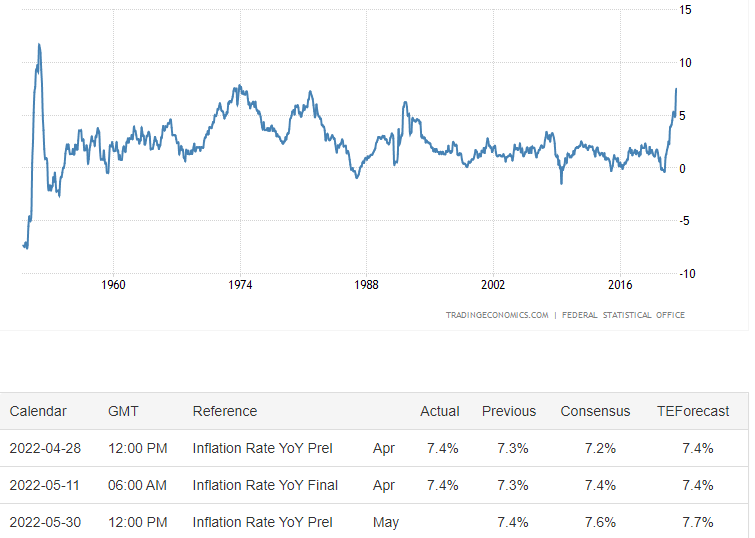Click the 1988 x-axis label
Image resolution: width=755 pixels, height=538 pixels.
(x=366, y=285)
